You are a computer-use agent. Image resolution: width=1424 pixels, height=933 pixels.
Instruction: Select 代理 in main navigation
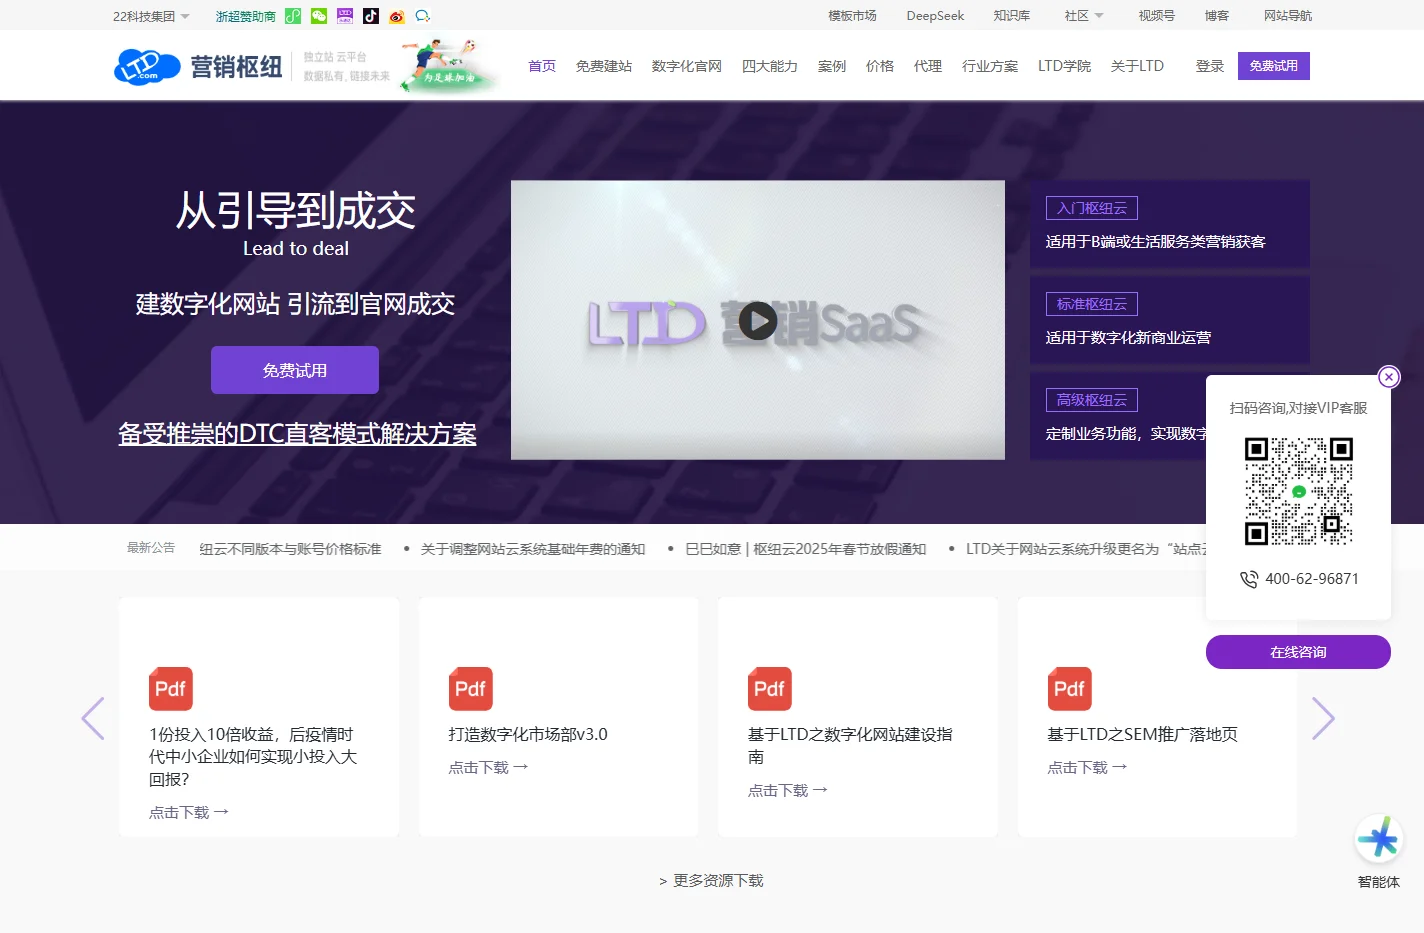[928, 66]
